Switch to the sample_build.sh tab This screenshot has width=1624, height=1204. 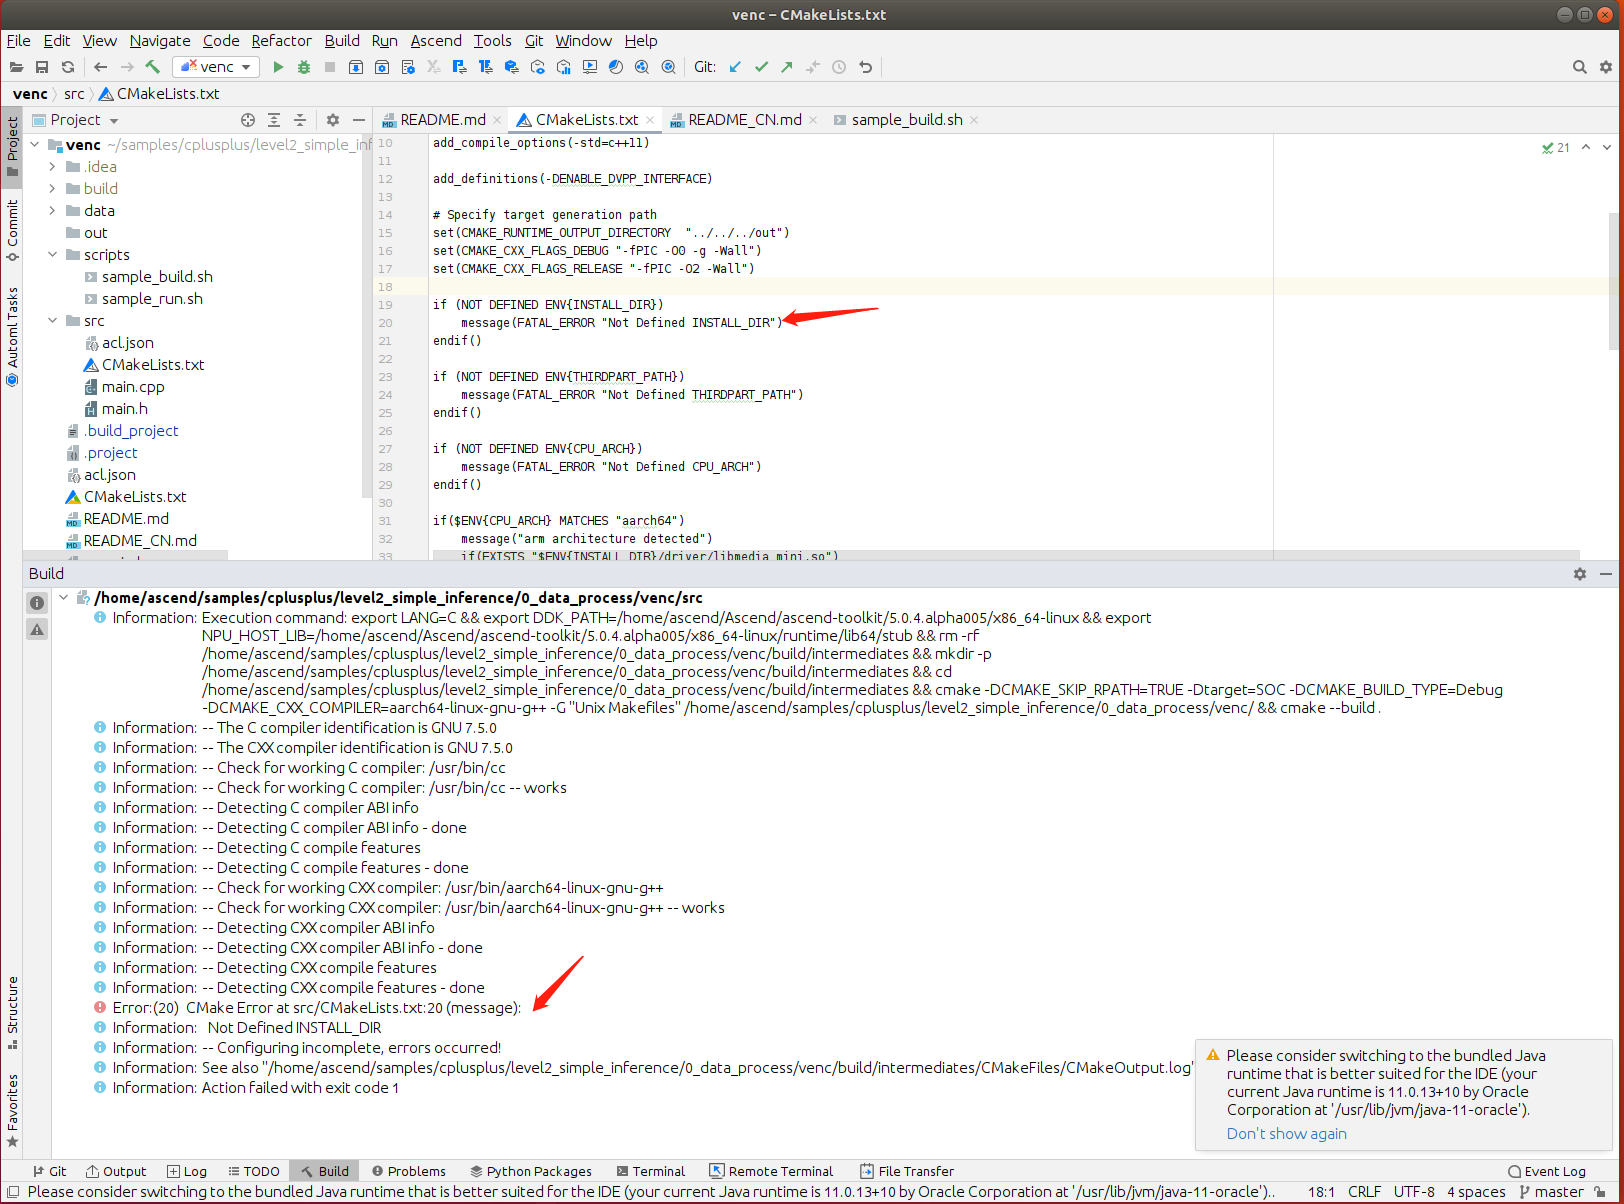[907, 120]
